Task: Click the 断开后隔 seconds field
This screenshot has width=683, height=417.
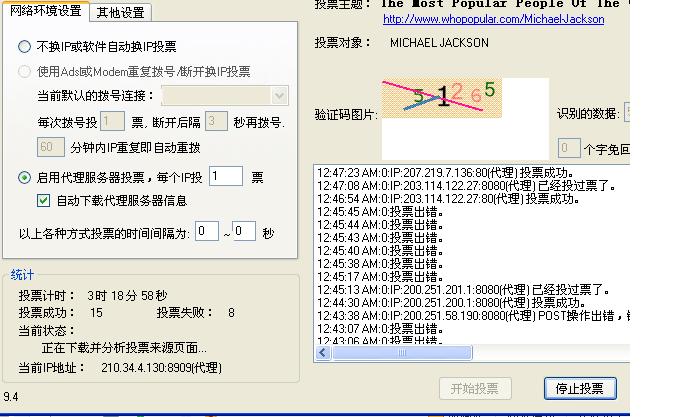Action: pos(216,122)
